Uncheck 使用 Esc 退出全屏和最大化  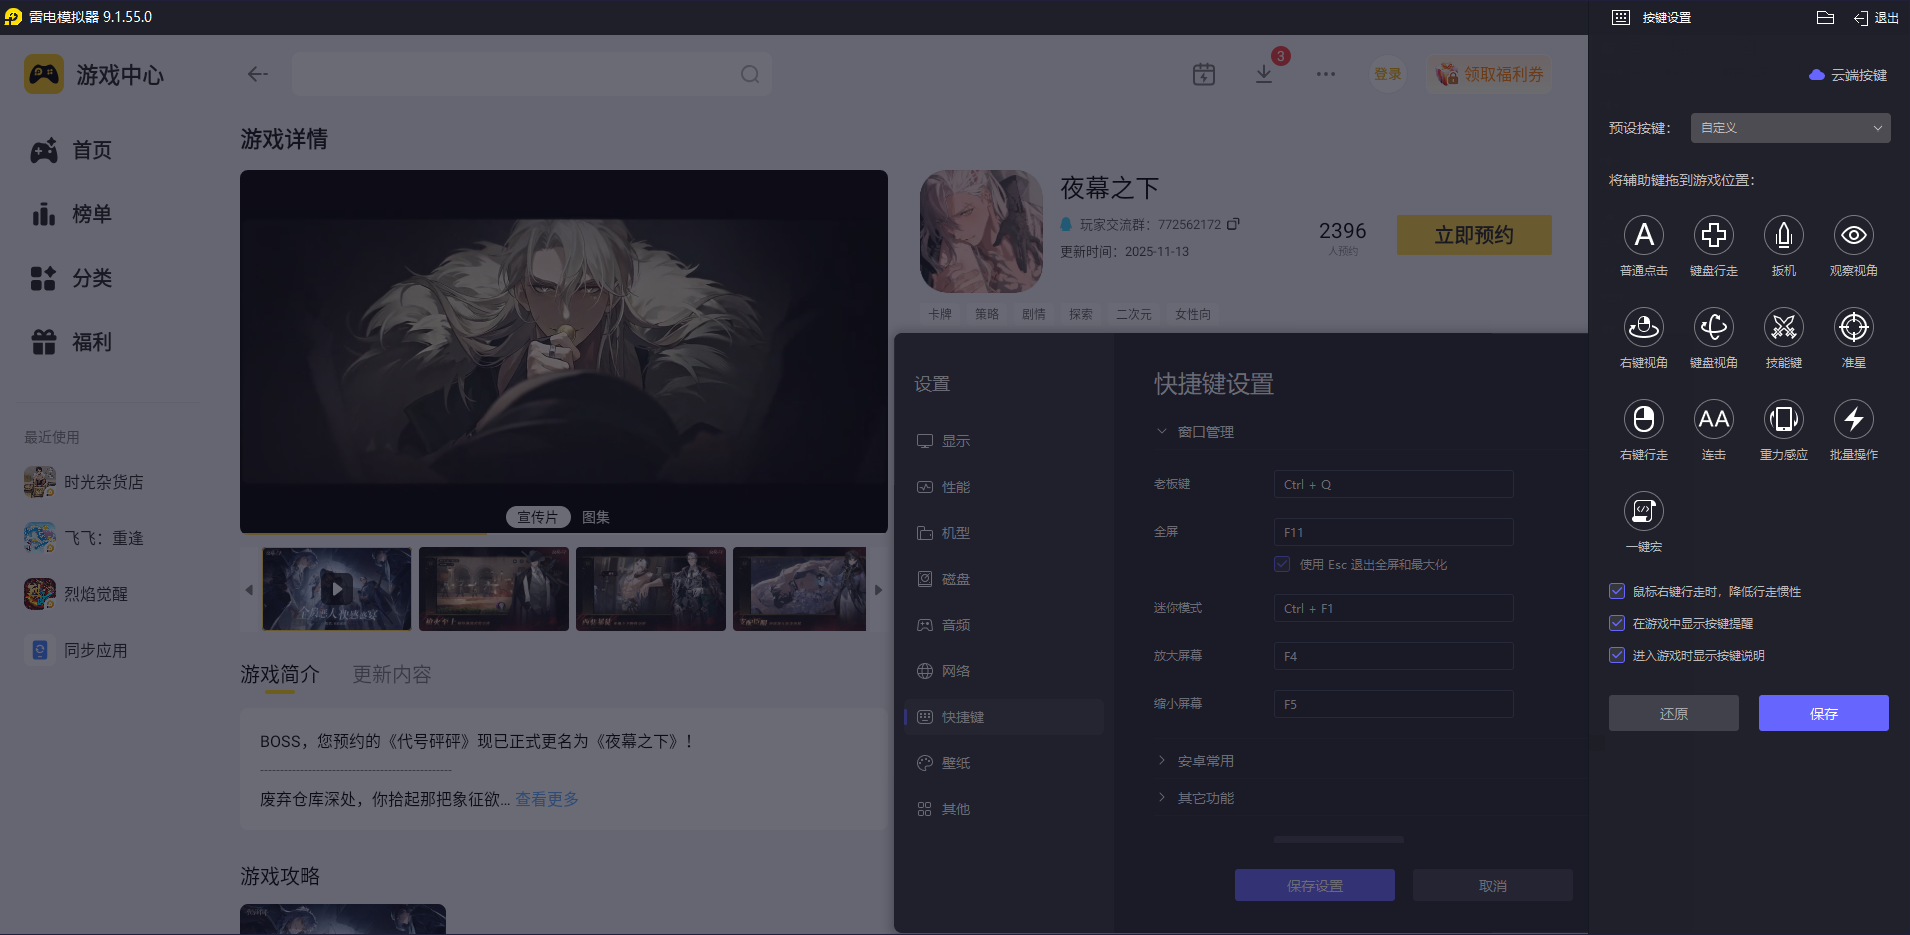[1282, 564]
